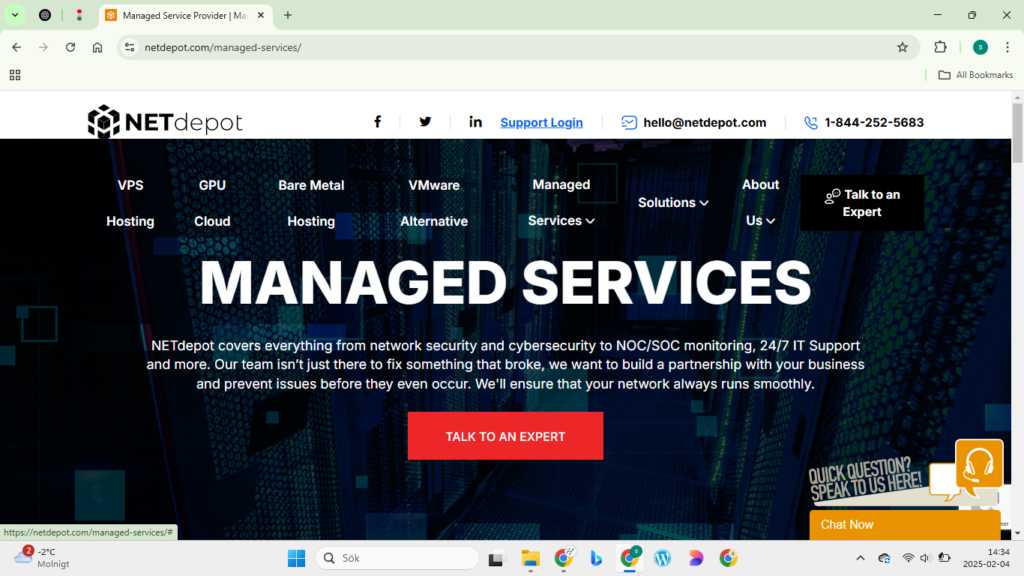Click the headset live chat icon
This screenshot has width=1024, height=576.
click(x=978, y=464)
